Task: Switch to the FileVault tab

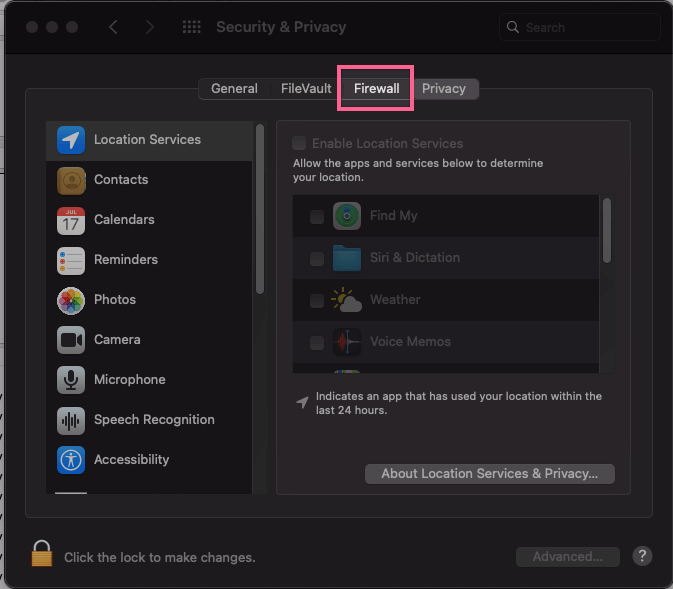Action: [x=306, y=89]
